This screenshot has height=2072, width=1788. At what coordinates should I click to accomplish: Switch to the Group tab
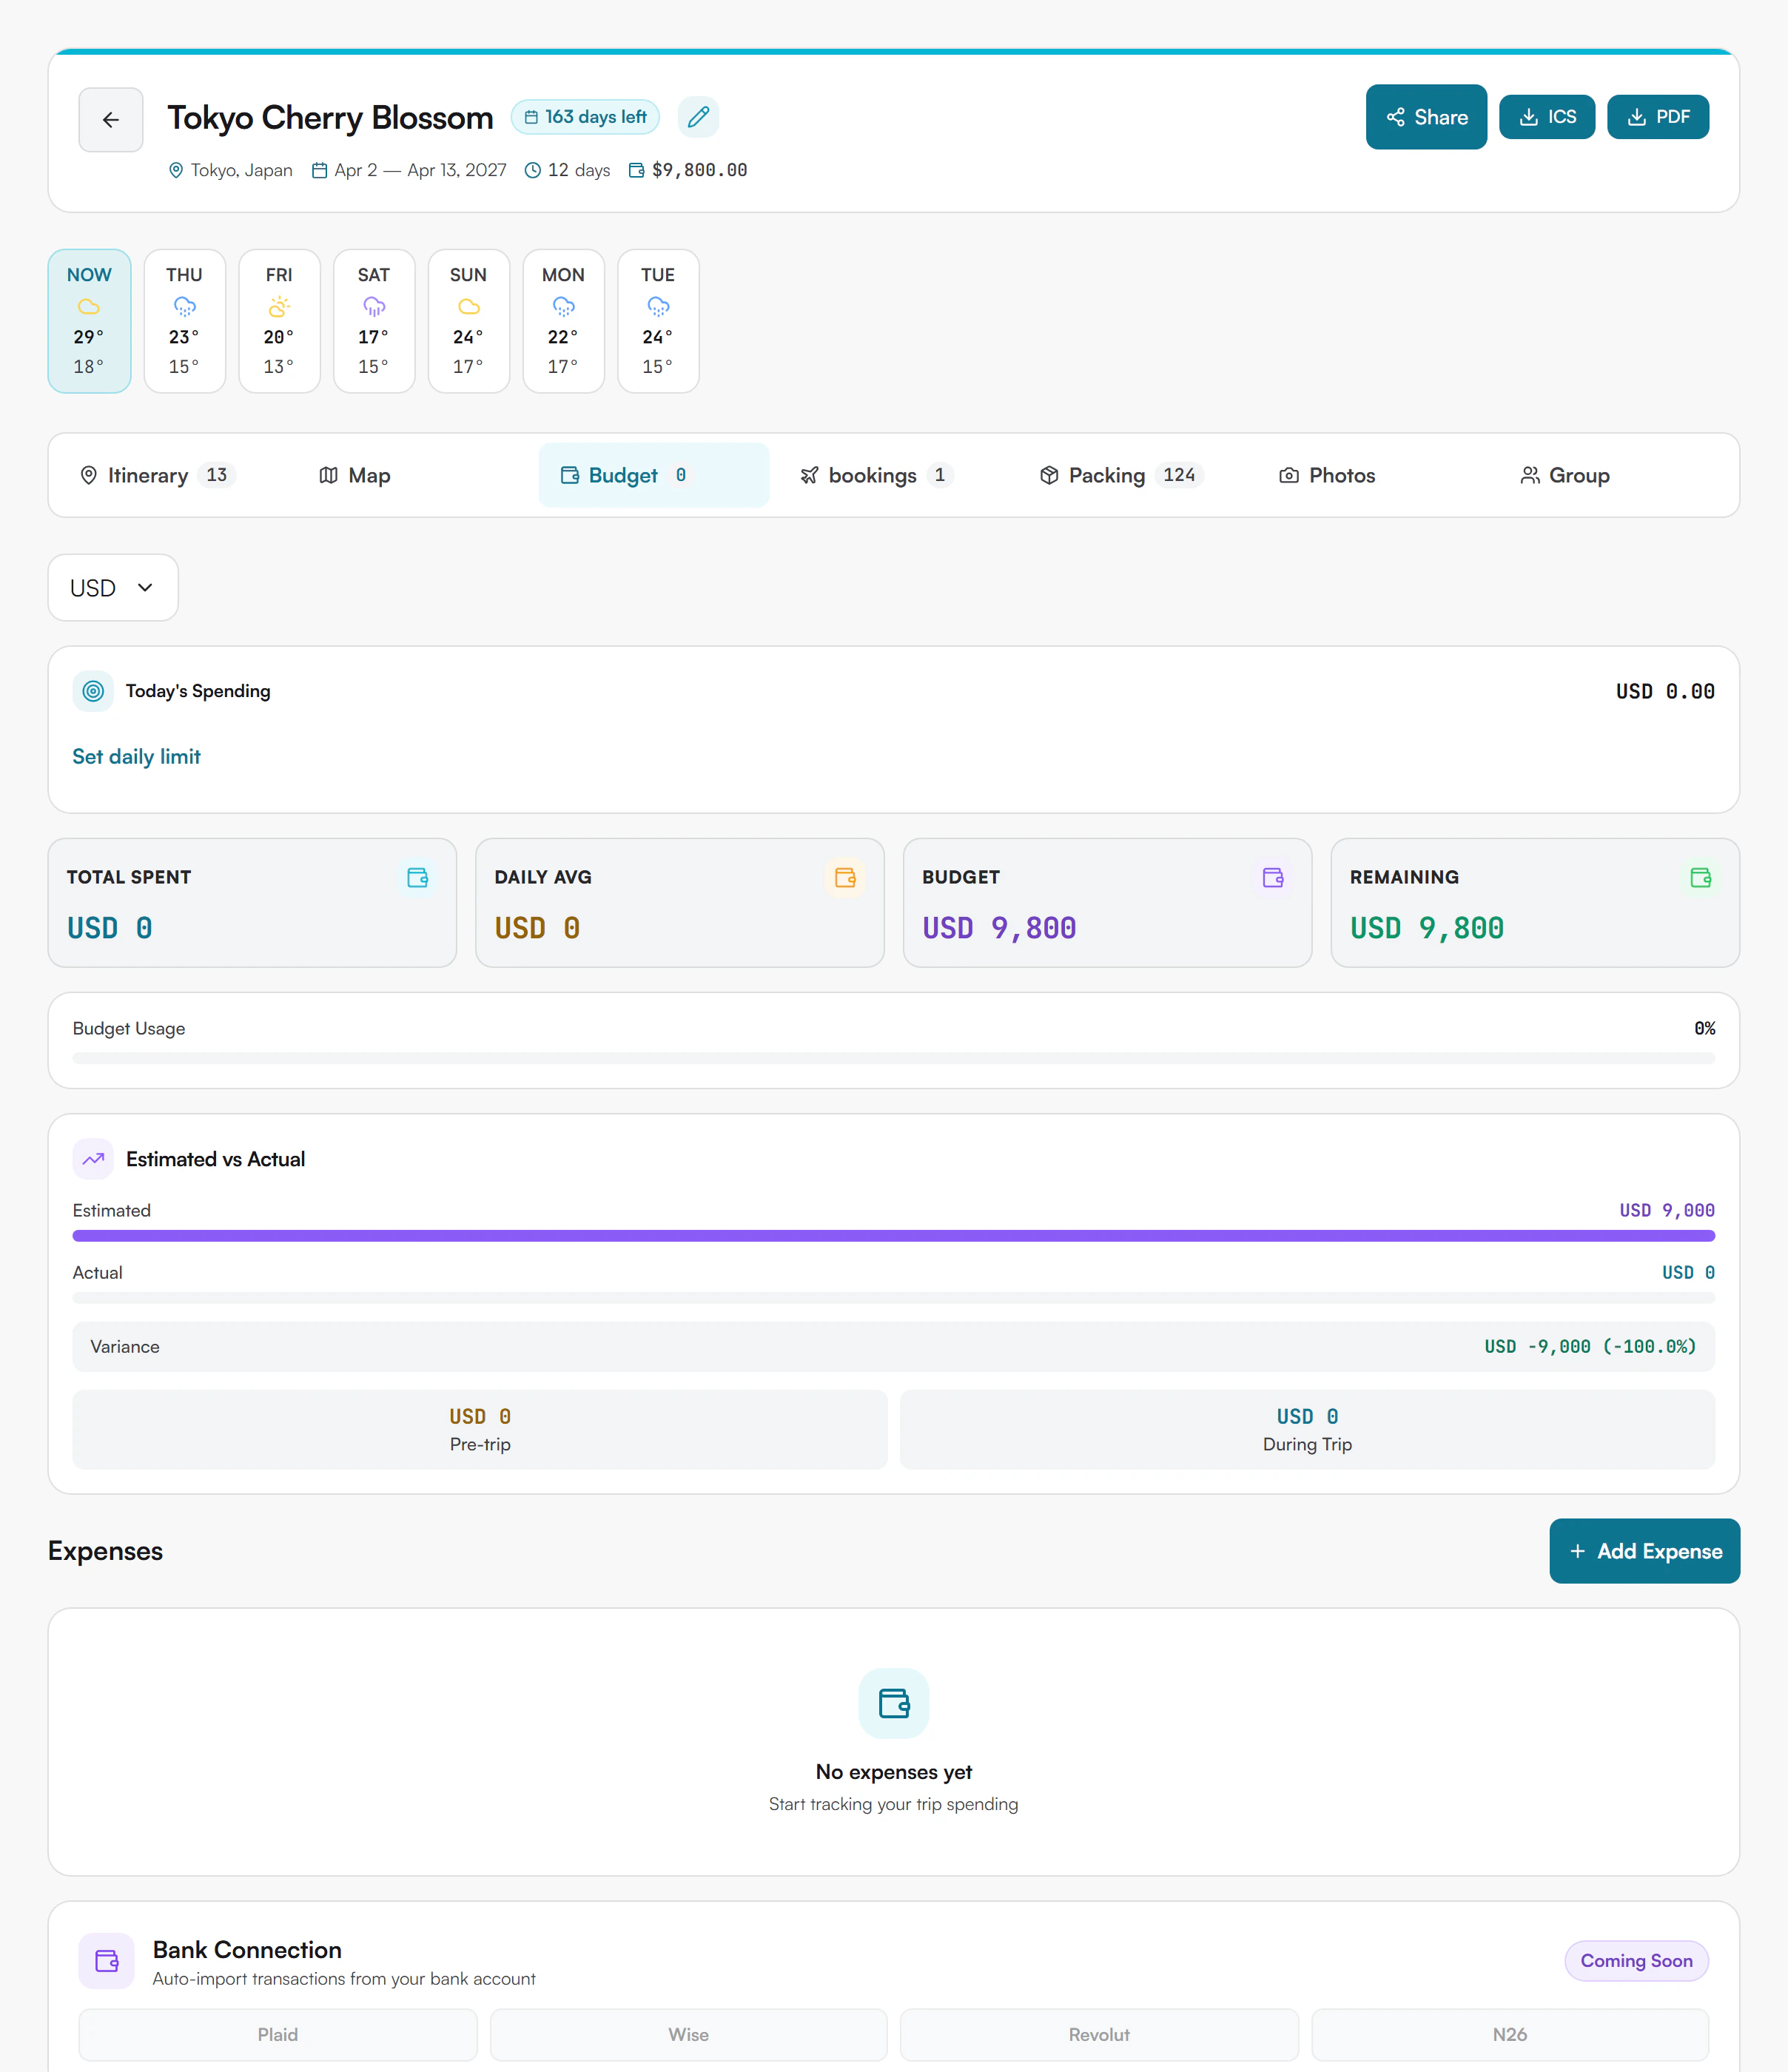pyautogui.click(x=1614, y=475)
